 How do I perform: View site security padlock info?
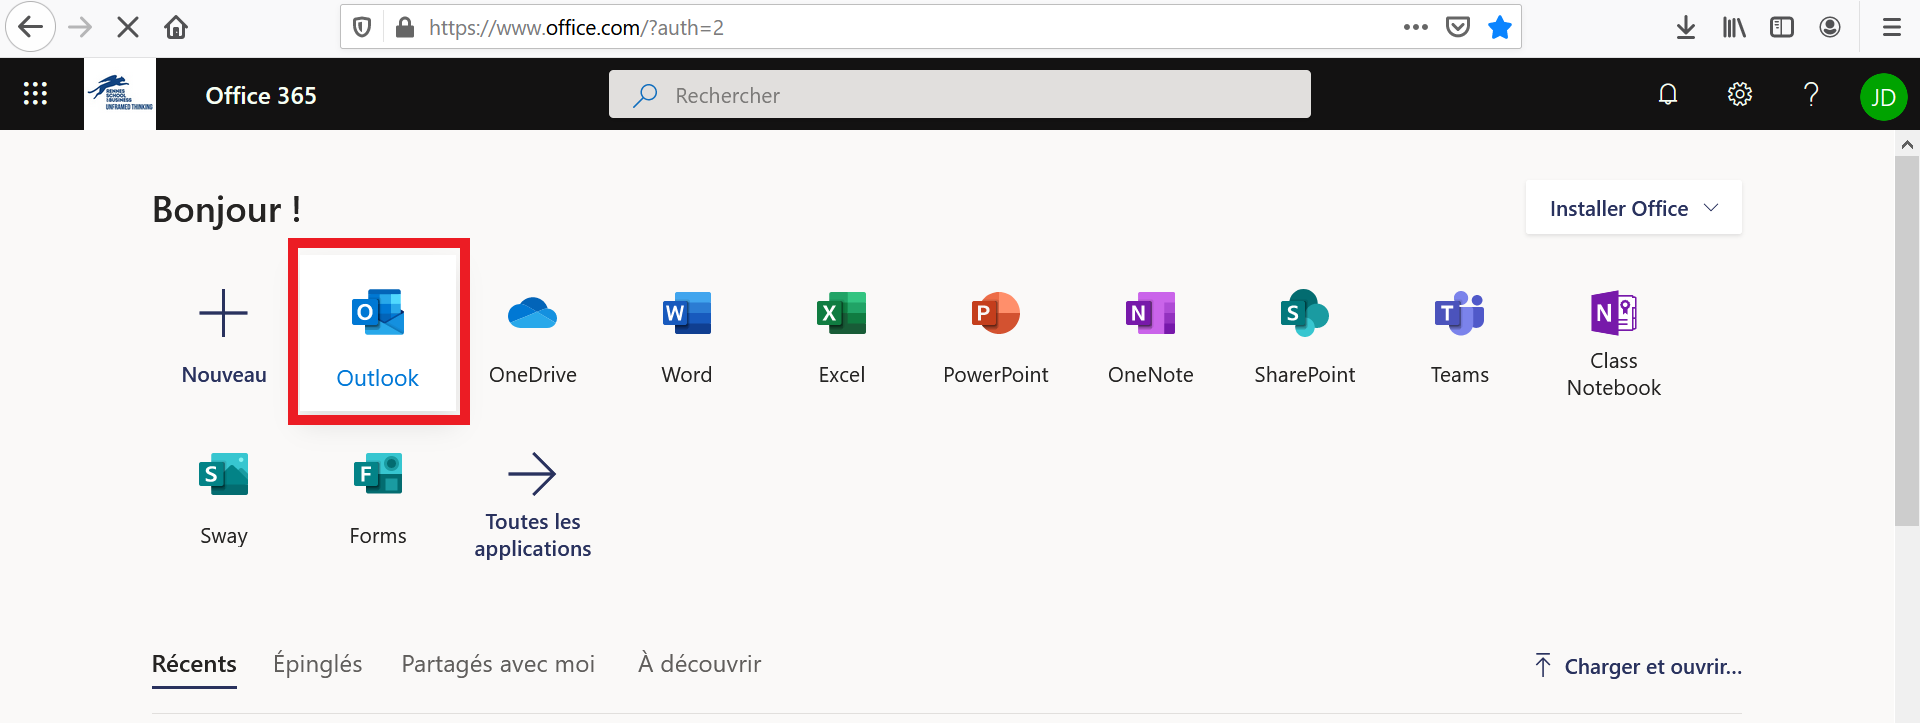[x=405, y=27]
